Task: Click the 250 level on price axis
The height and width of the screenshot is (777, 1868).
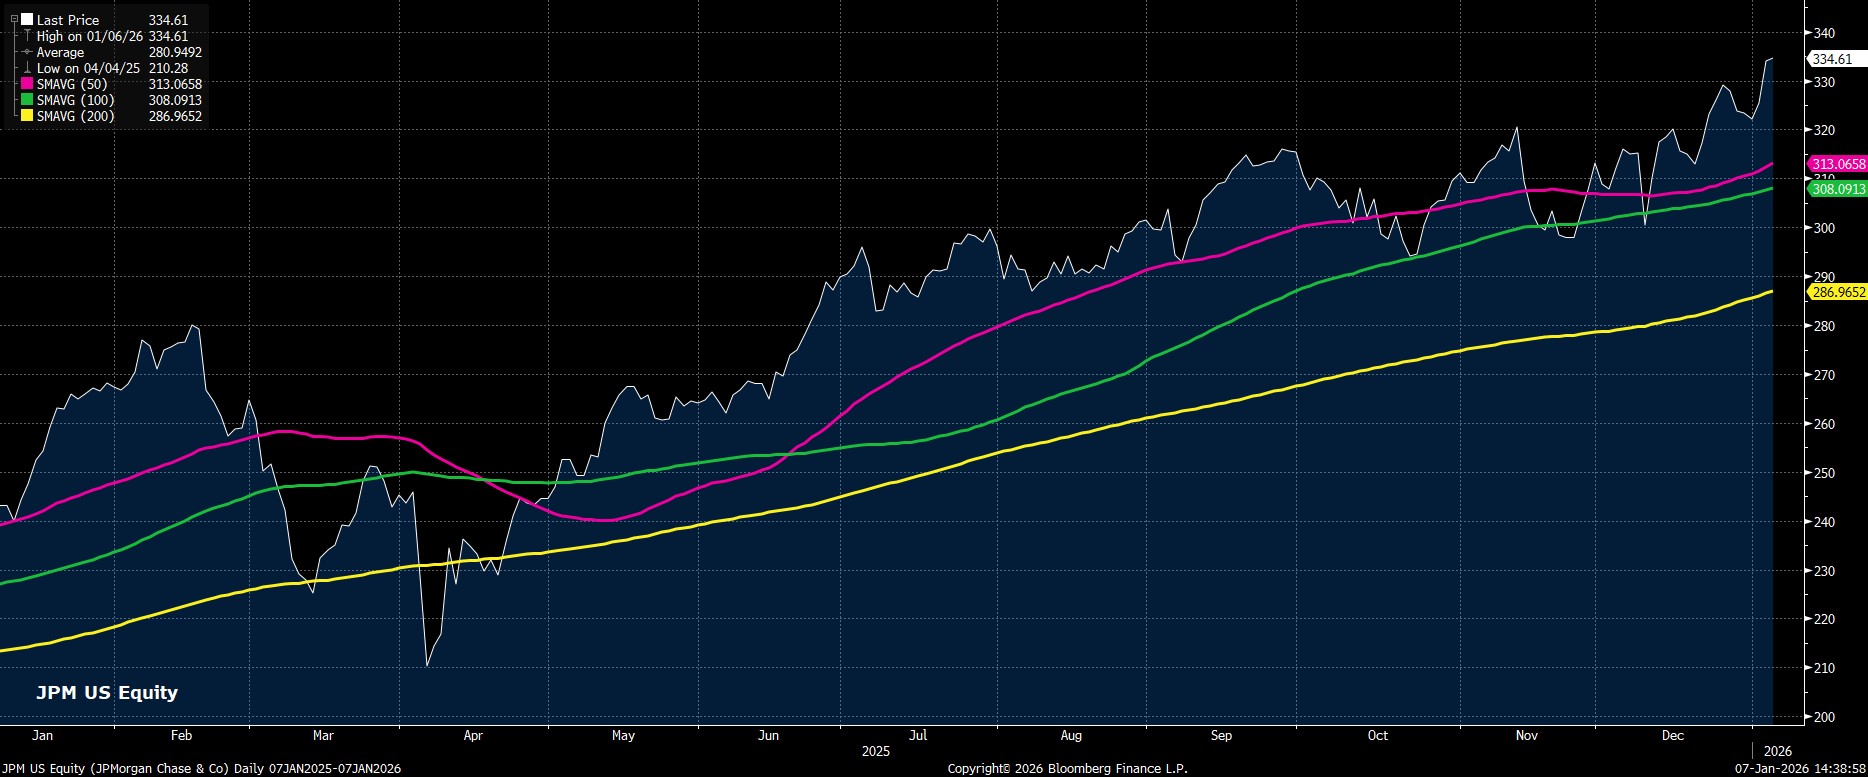Action: pyautogui.click(x=1823, y=473)
